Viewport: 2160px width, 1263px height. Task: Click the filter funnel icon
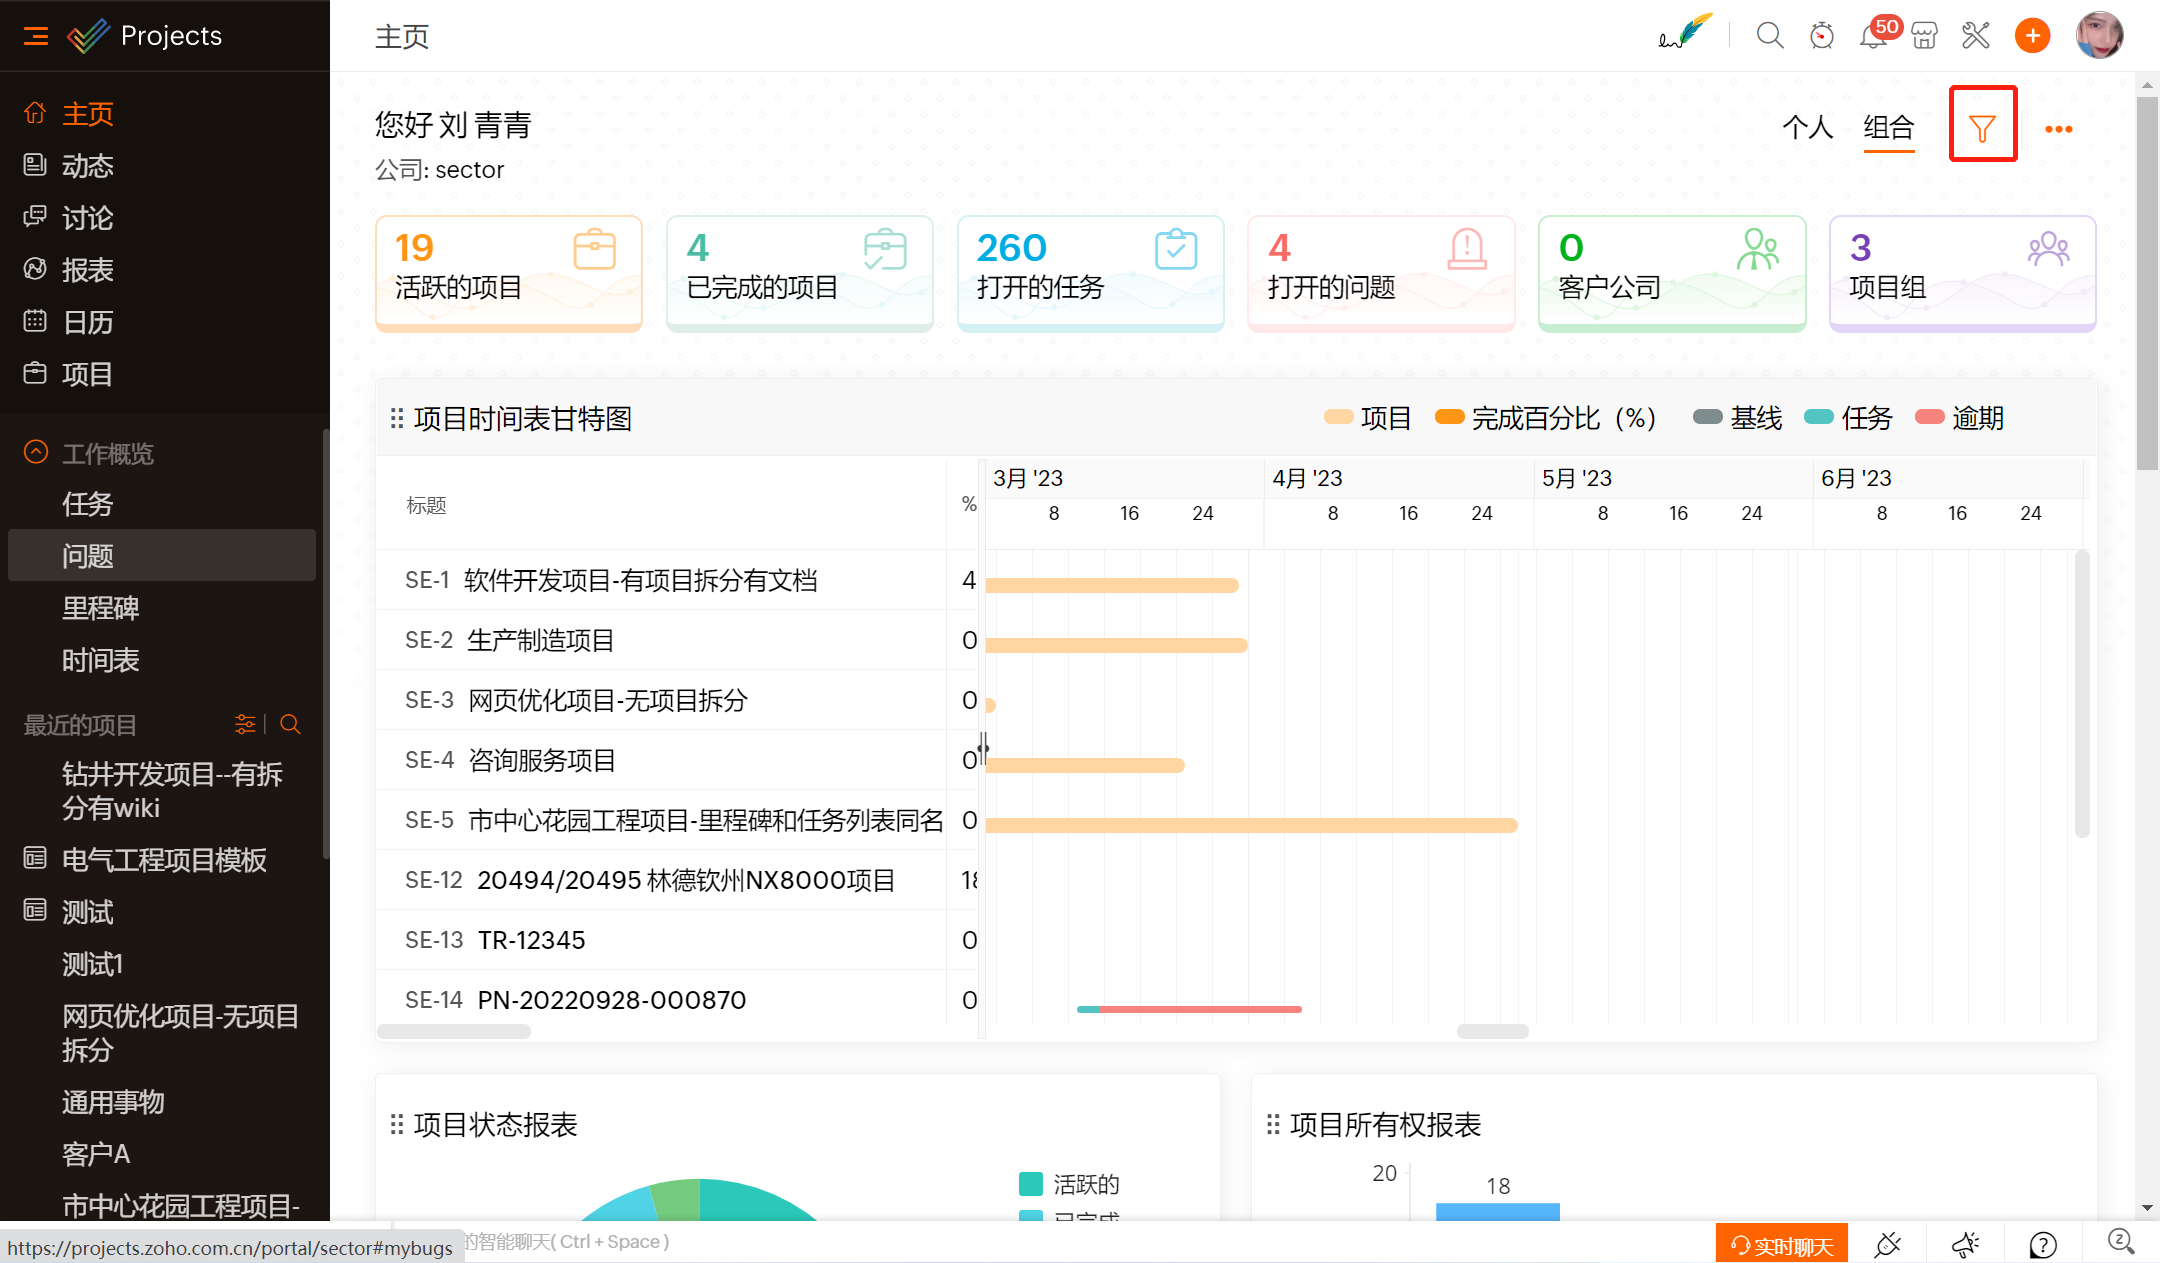tap(1982, 127)
